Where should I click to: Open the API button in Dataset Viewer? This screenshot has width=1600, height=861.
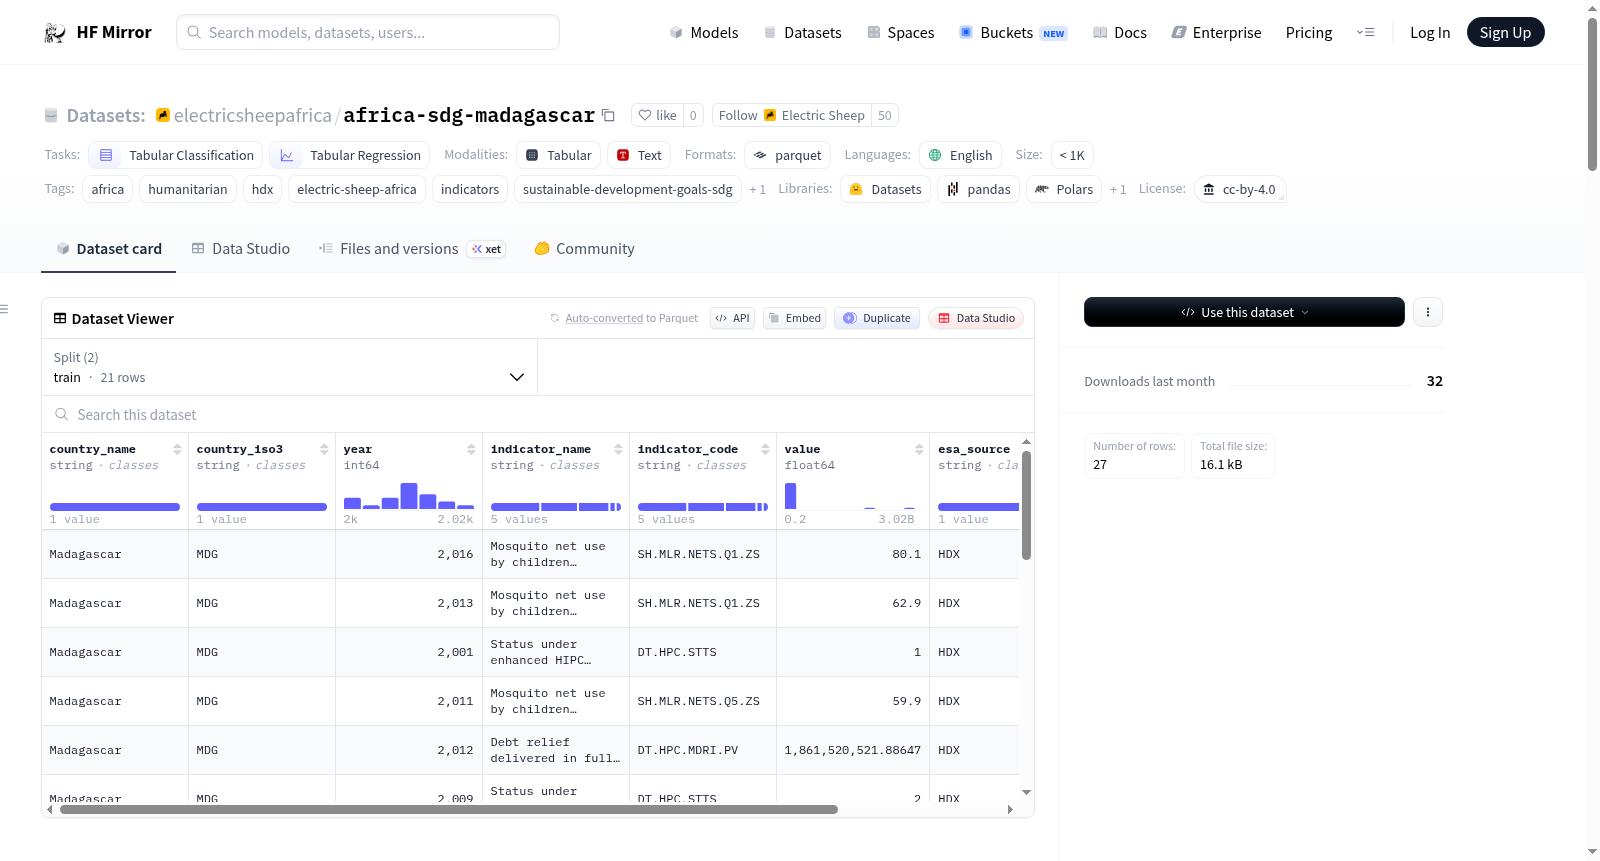[732, 318]
